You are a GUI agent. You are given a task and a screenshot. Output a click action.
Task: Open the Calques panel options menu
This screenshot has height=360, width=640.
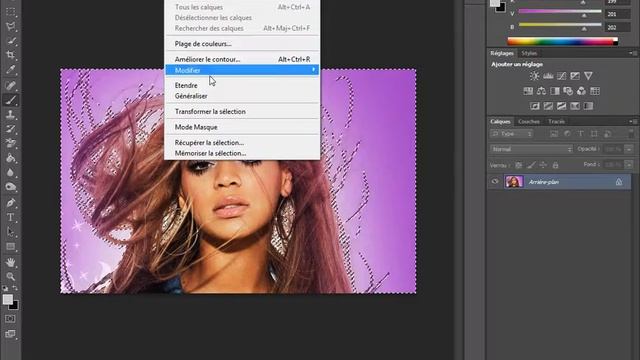tap(633, 122)
